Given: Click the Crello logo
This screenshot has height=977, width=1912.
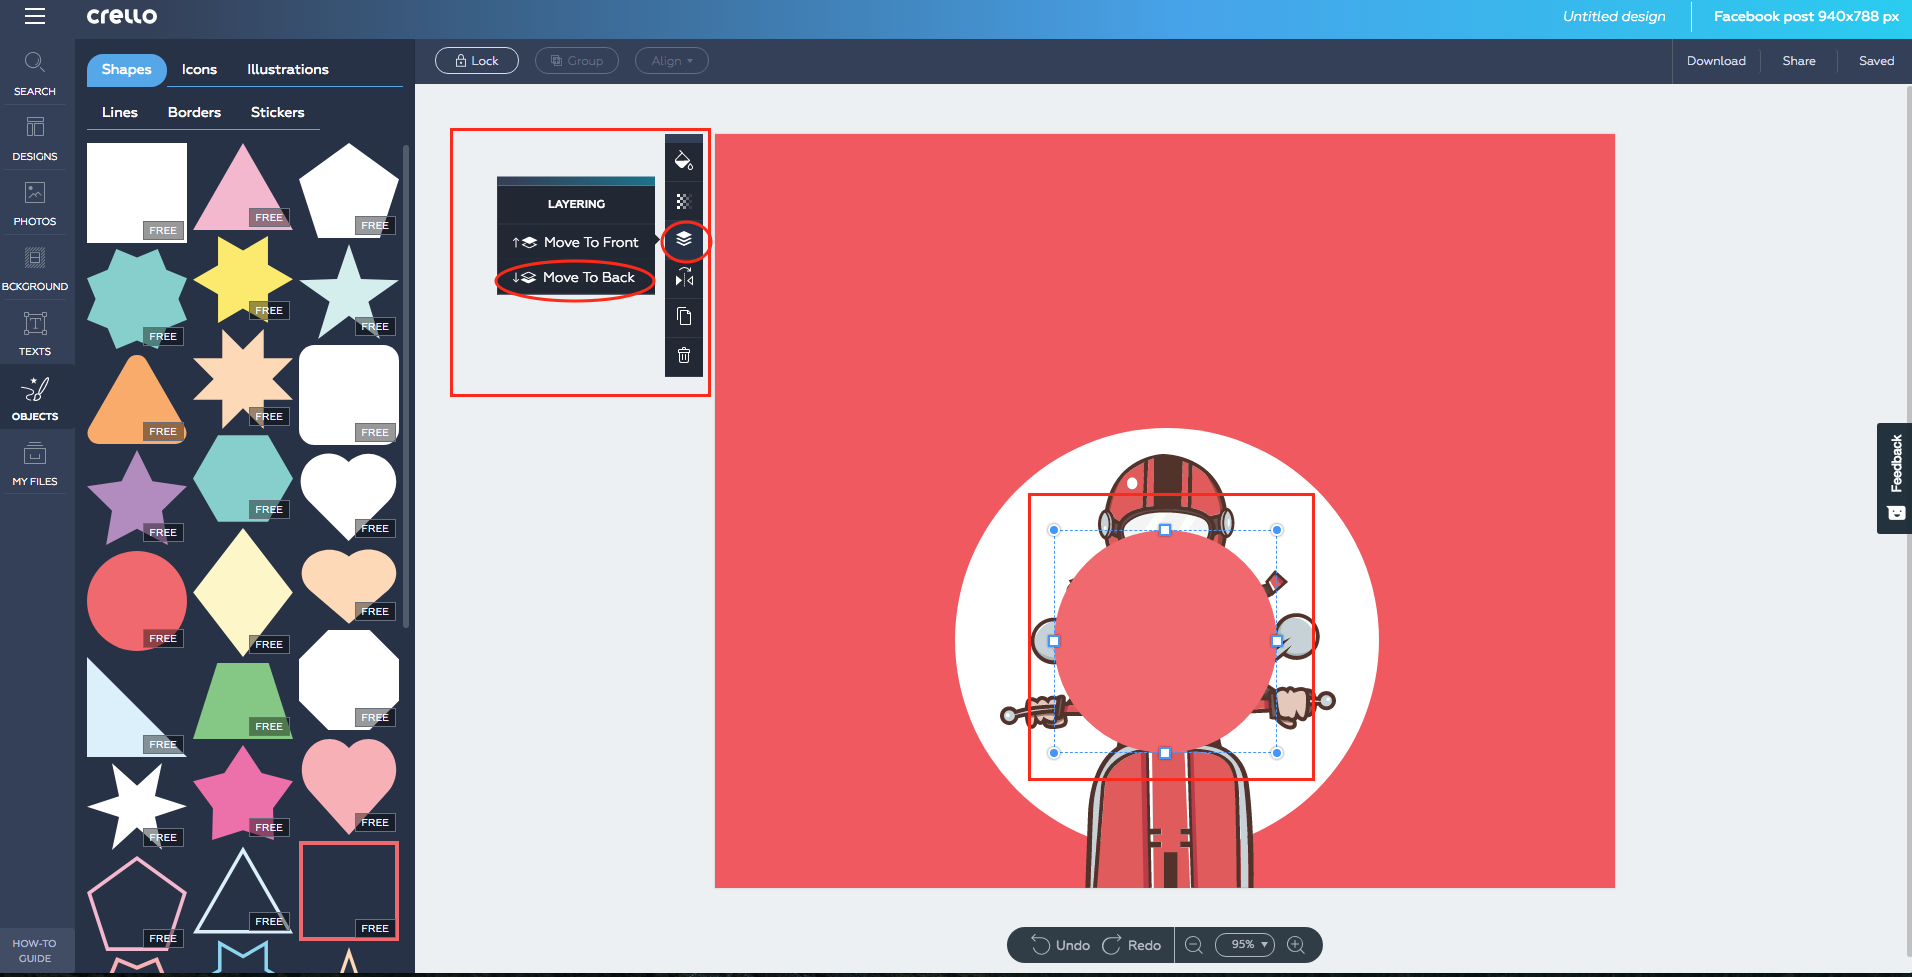Looking at the screenshot, I should 122,16.
